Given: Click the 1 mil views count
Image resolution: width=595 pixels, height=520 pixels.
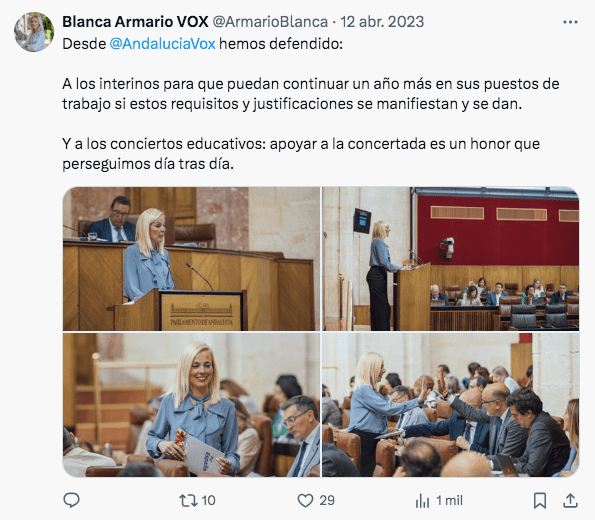Looking at the screenshot, I should point(449,501).
